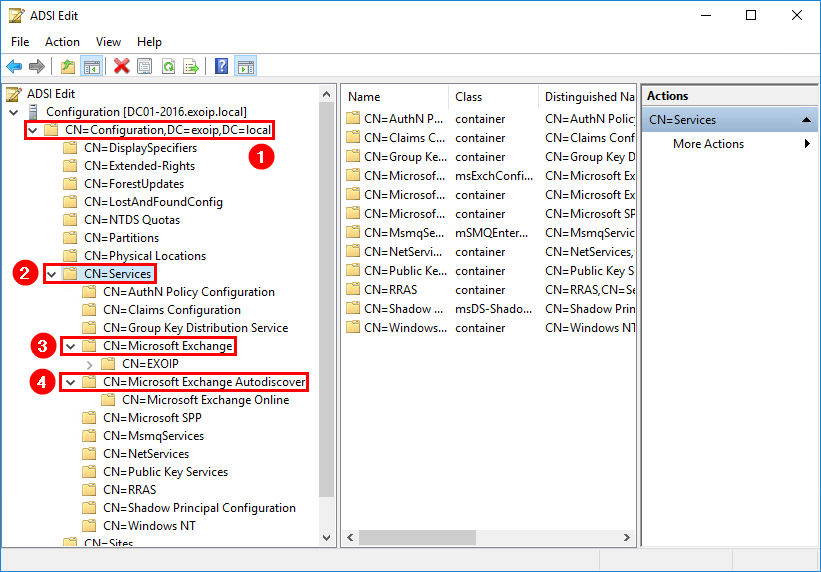
Task: Click the green Refresh toolbar icon
Action: tap(168, 67)
